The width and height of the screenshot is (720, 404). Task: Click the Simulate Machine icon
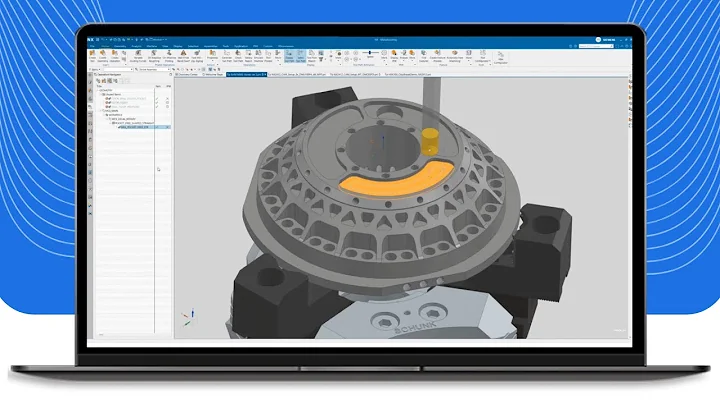click(x=259, y=56)
